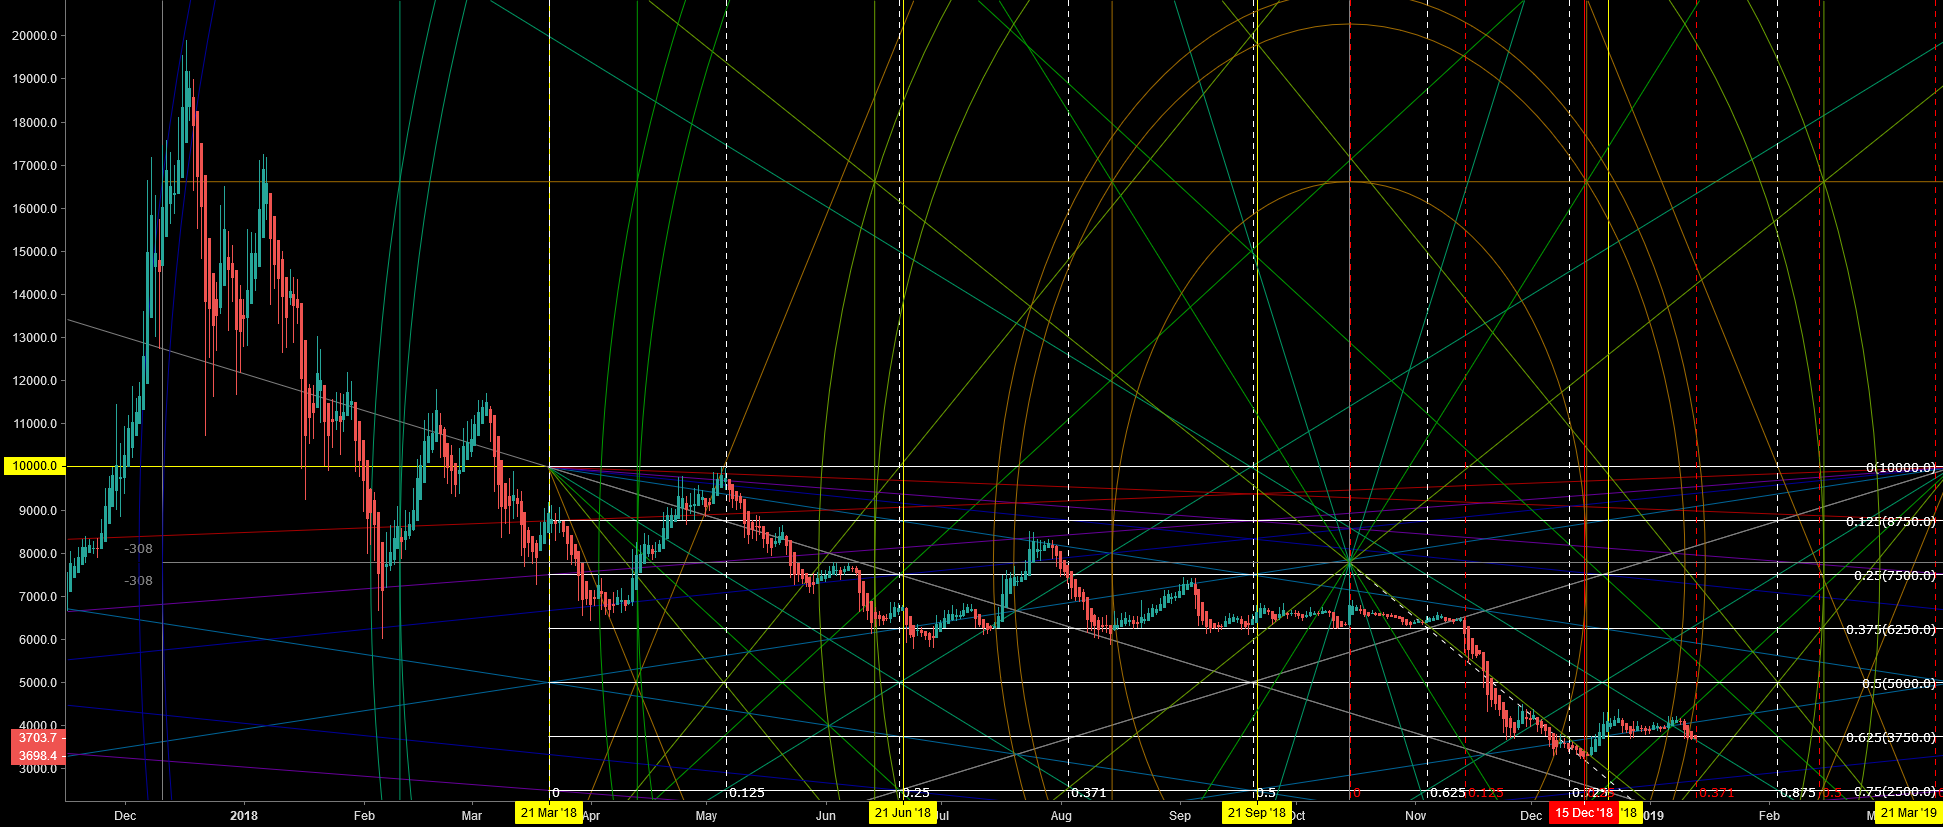Screen dimensions: 1943x827
Task: Click the yellow 10000.0 price label
Action: [35, 467]
